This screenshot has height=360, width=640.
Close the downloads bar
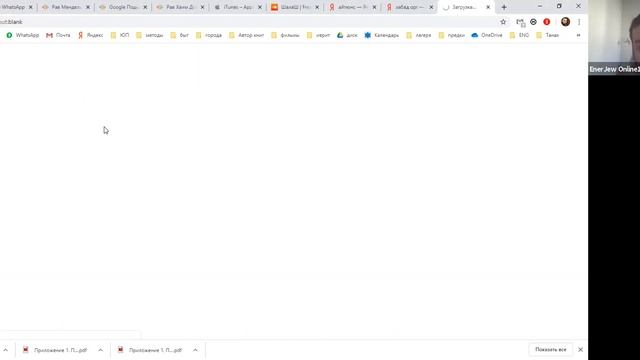(x=580, y=350)
